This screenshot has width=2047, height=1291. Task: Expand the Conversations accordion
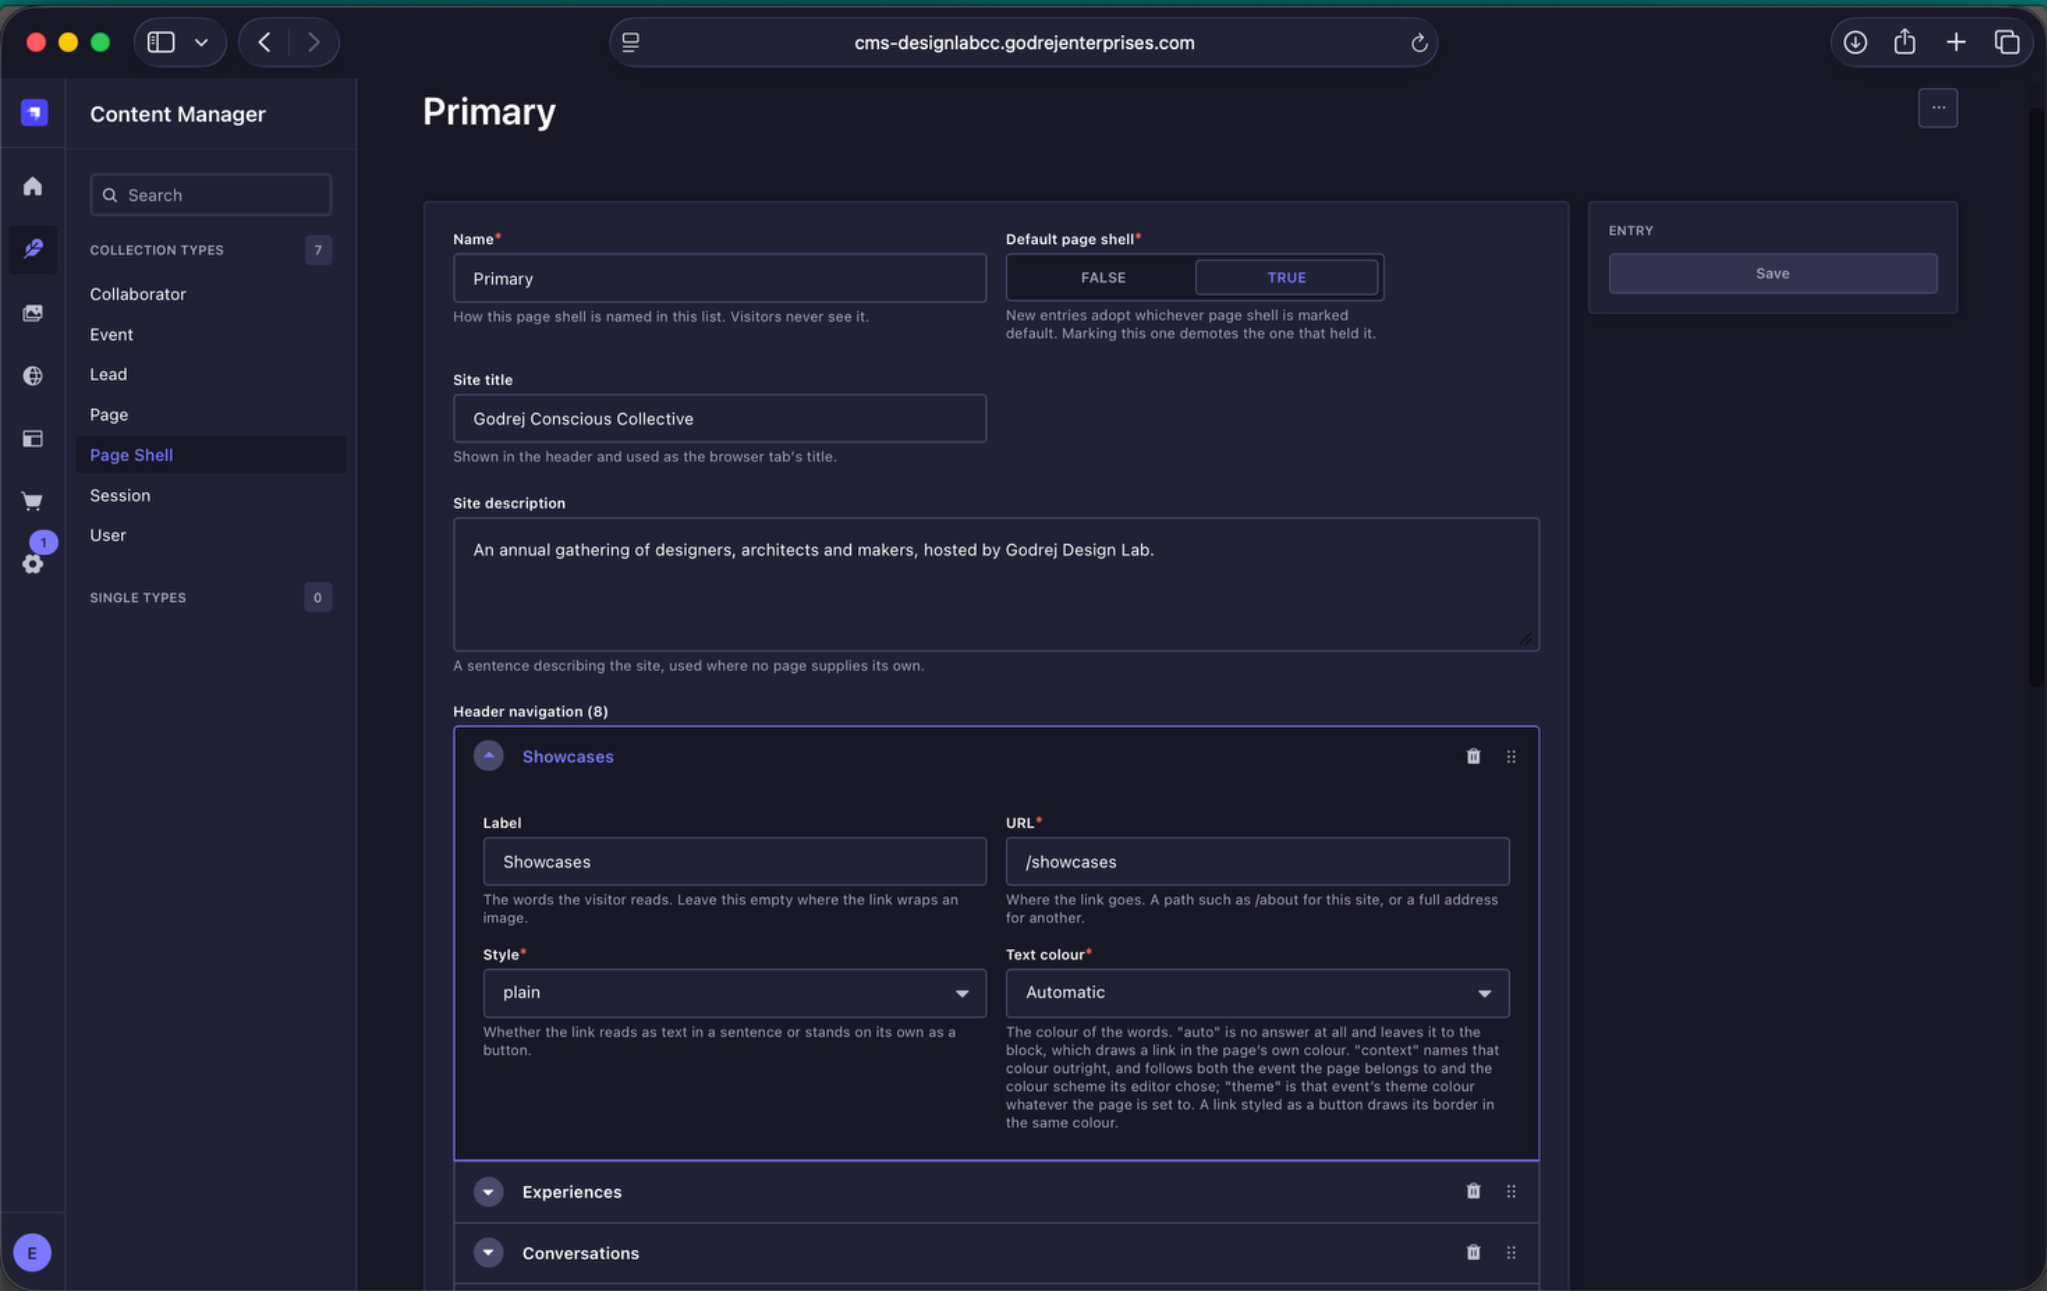488,1253
